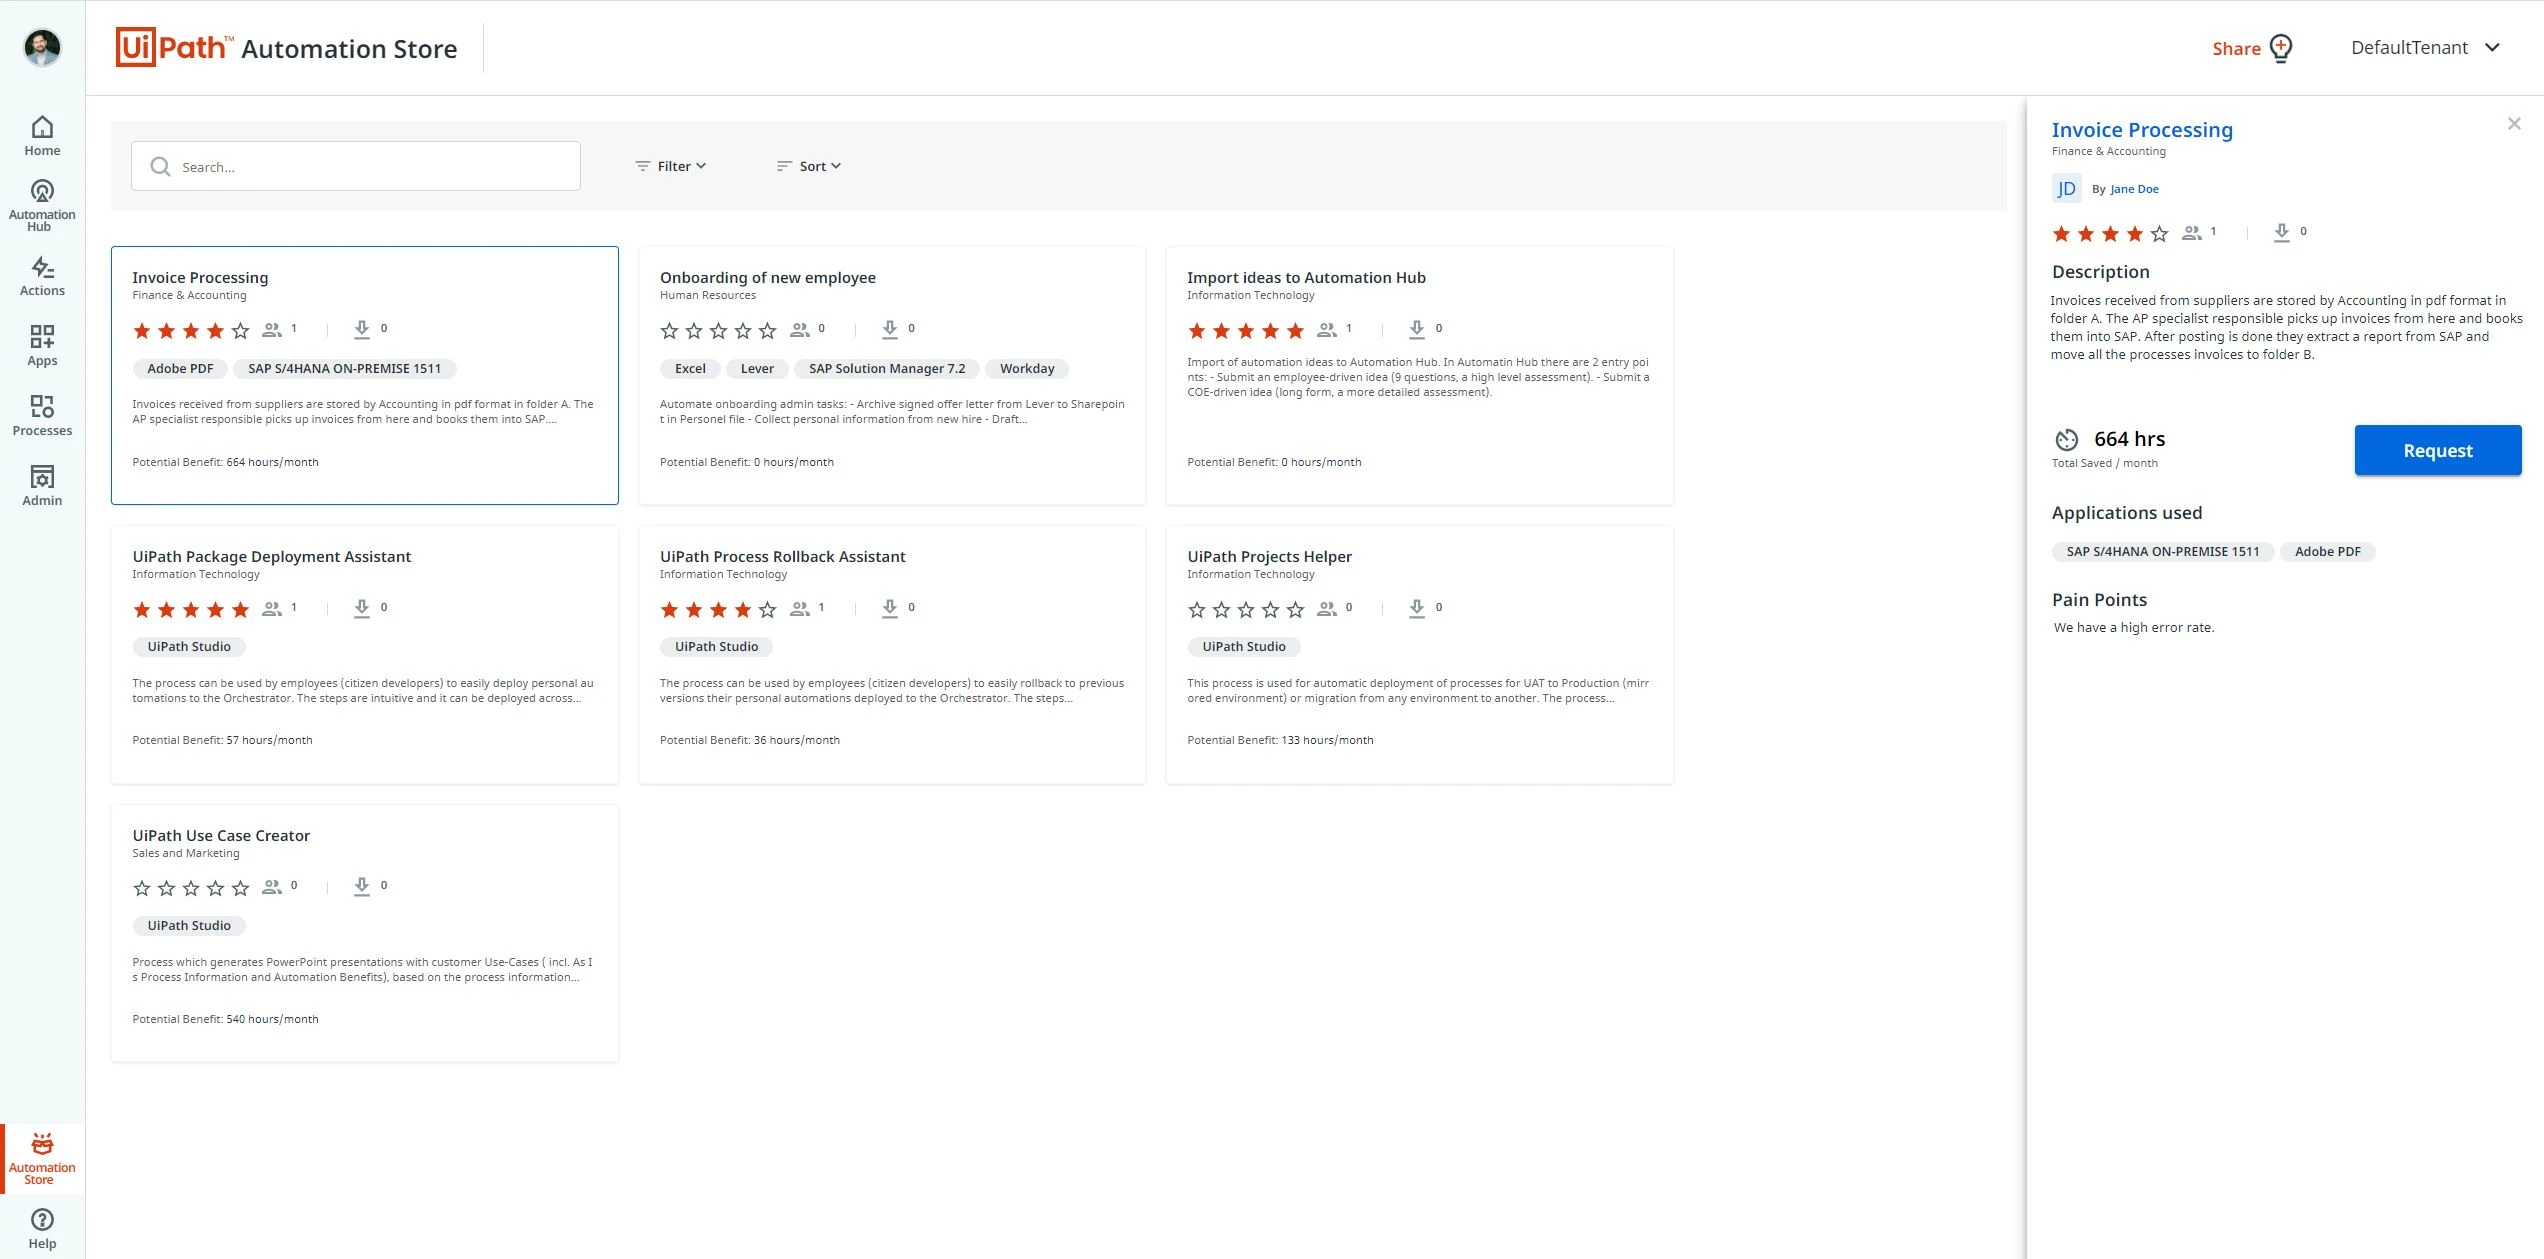Open Admin in the sidebar

(x=42, y=486)
